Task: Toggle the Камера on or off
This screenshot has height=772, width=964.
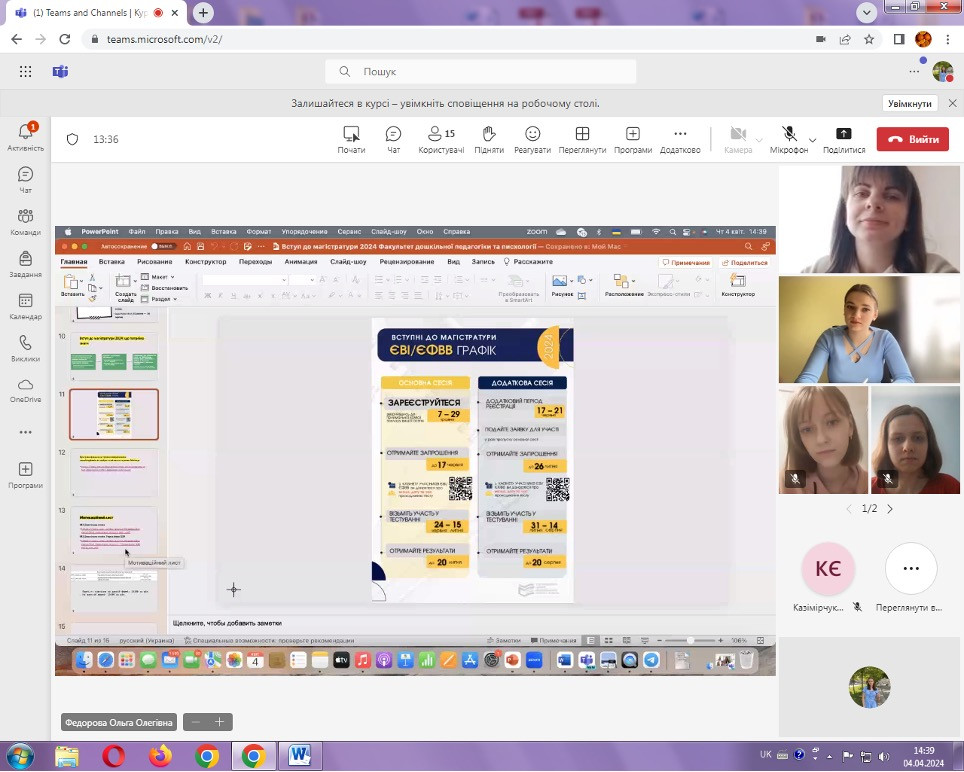Action: tap(737, 139)
